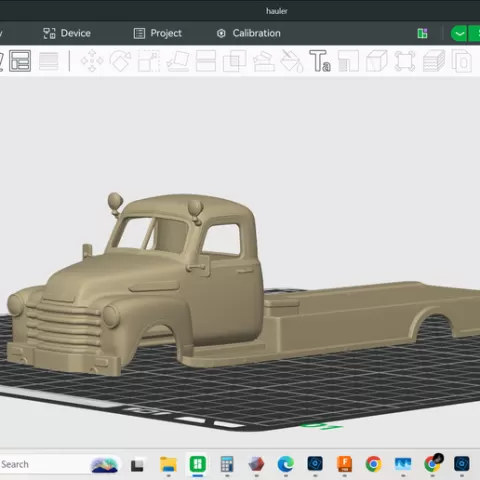Open the Calibration tab
This screenshot has height=480, width=480.
249,33
